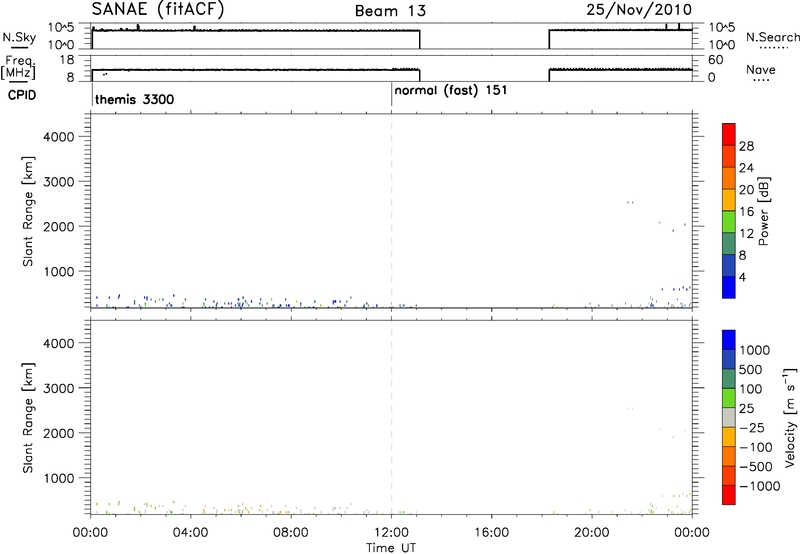
Task: Click the Nave legend label
Action: coord(761,69)
